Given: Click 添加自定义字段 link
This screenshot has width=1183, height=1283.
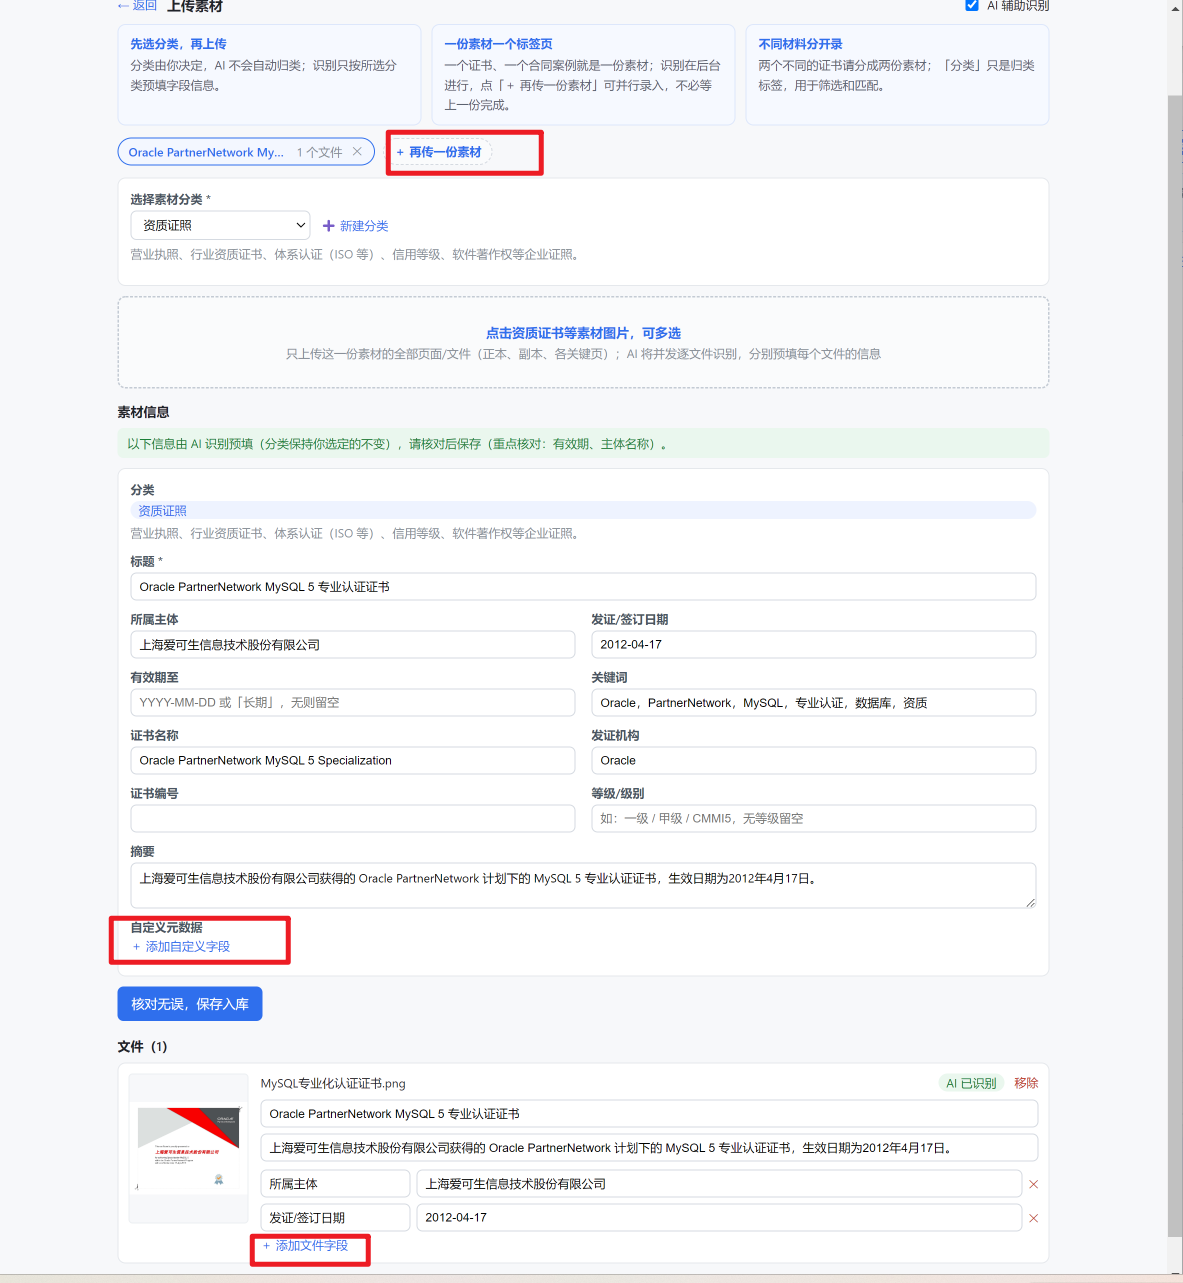Looking at the screenshot, I should (x=181, y=946).
